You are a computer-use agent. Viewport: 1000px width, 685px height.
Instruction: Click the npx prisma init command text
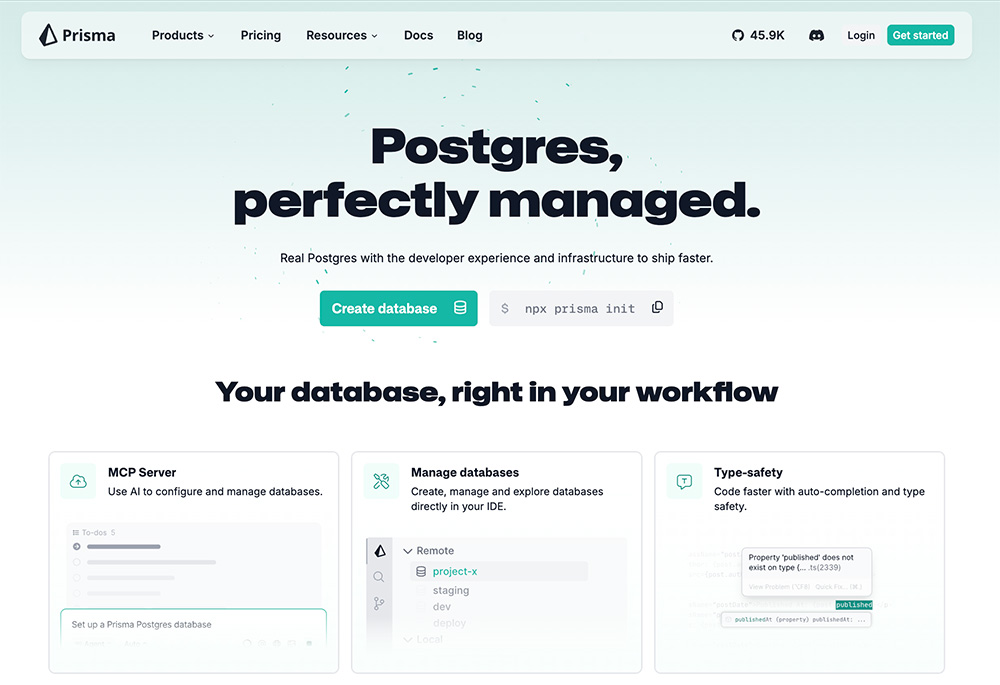pos(580,309)
